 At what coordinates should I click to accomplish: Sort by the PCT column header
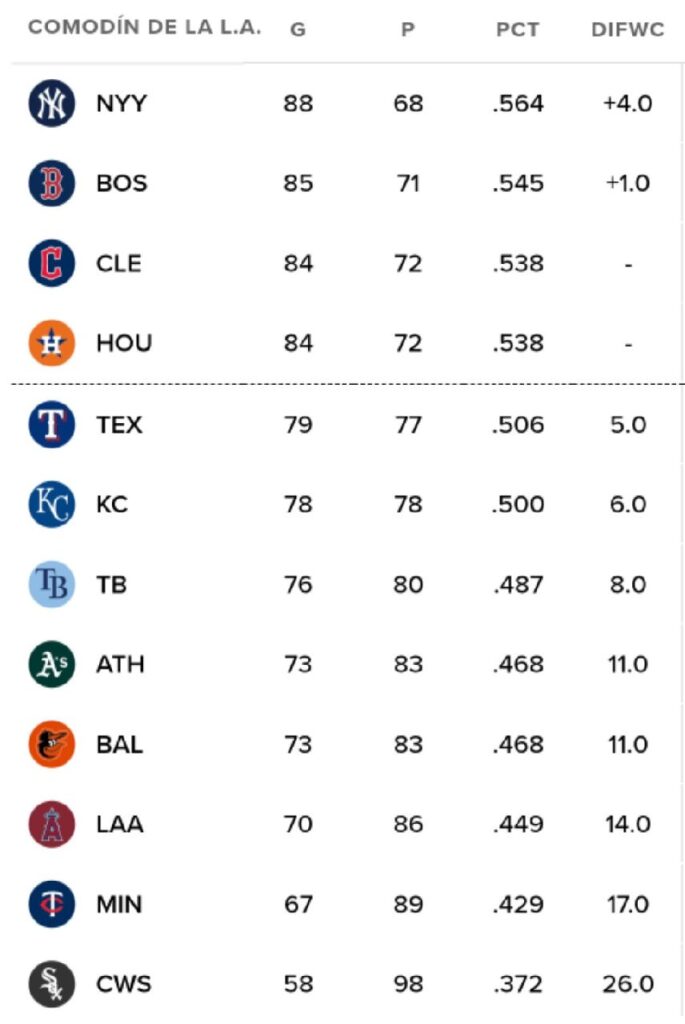click(x=517, y=30)
